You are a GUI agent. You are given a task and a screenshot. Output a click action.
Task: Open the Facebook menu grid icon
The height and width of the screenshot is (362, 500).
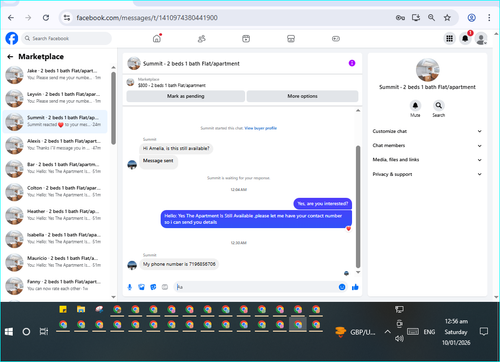449,39
